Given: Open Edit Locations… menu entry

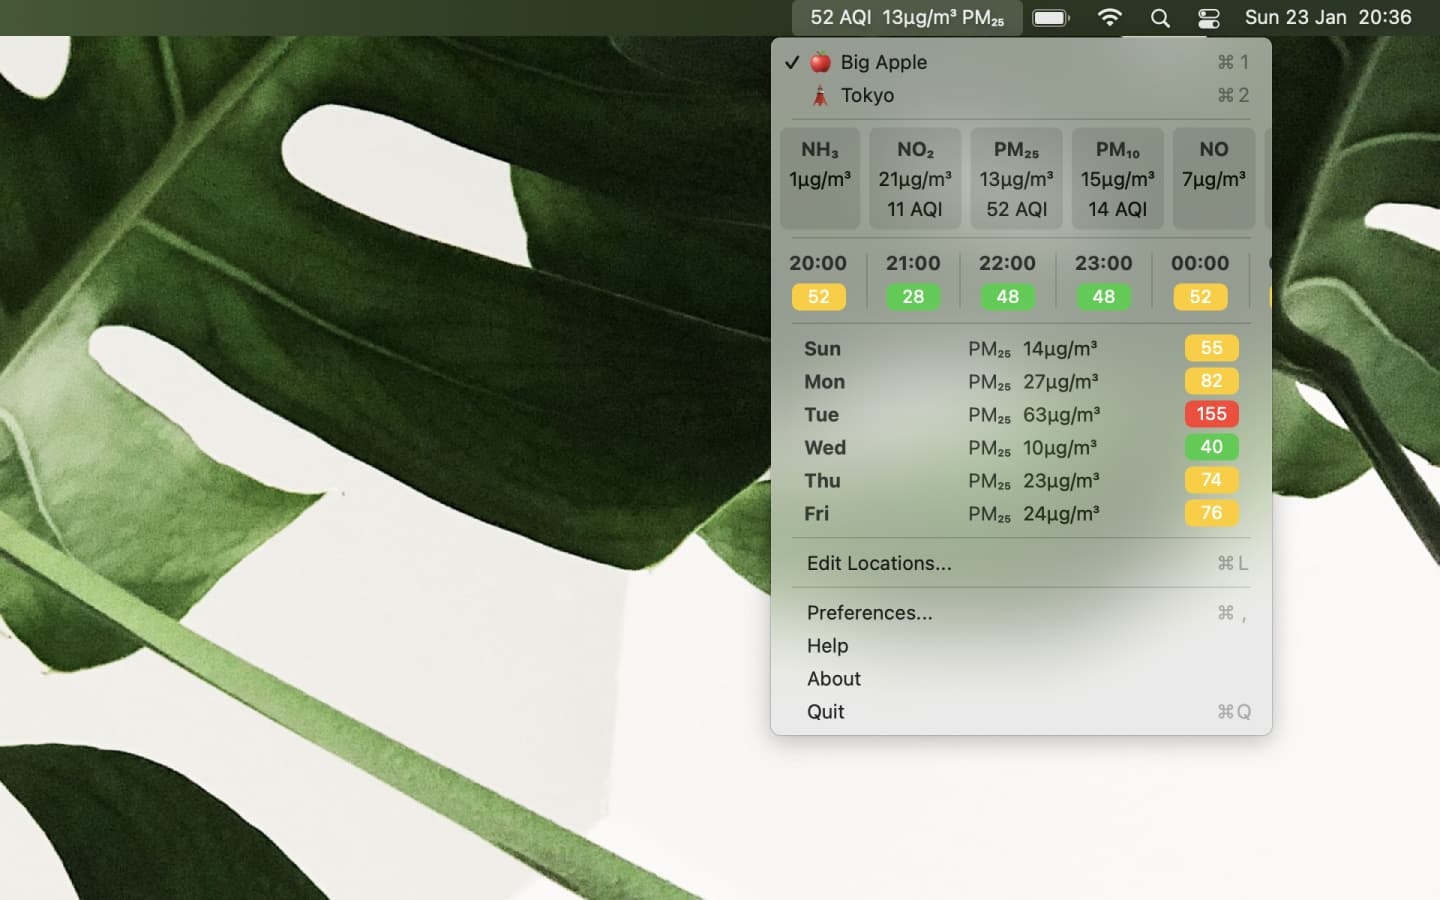Looking at the screenshot, I should point(879,563).
